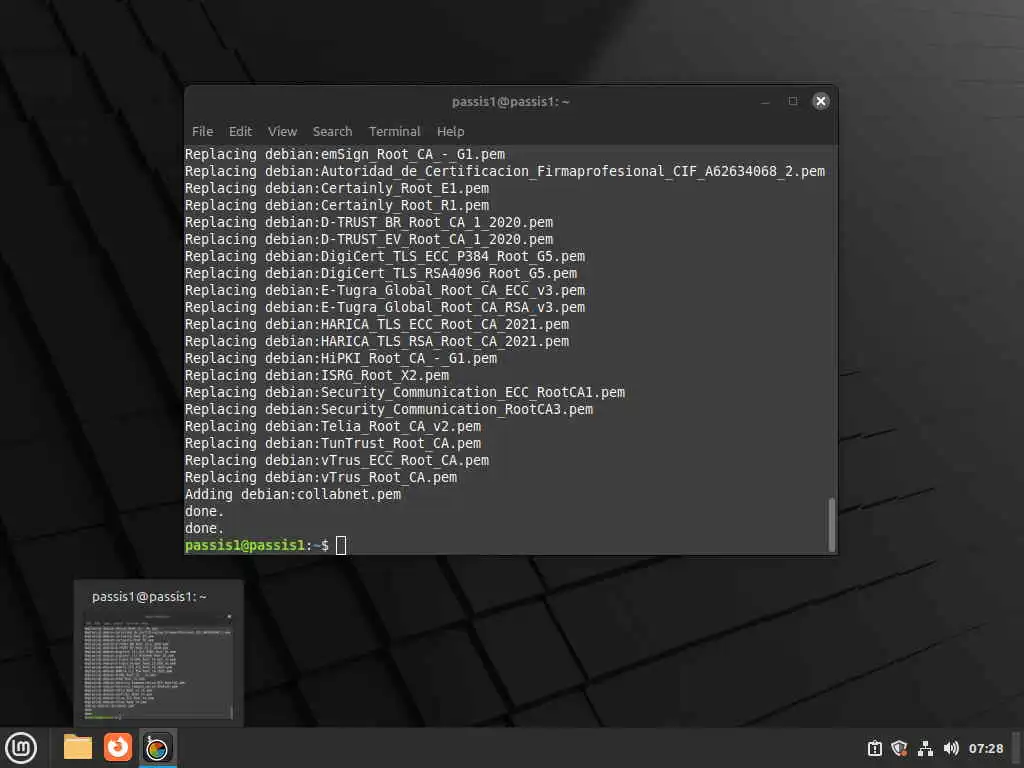This screenshot has height=768, width=1024.
Task: Click the line 'Security_Communication_RootCA3.pem'
Action: [x=389, y=409]
